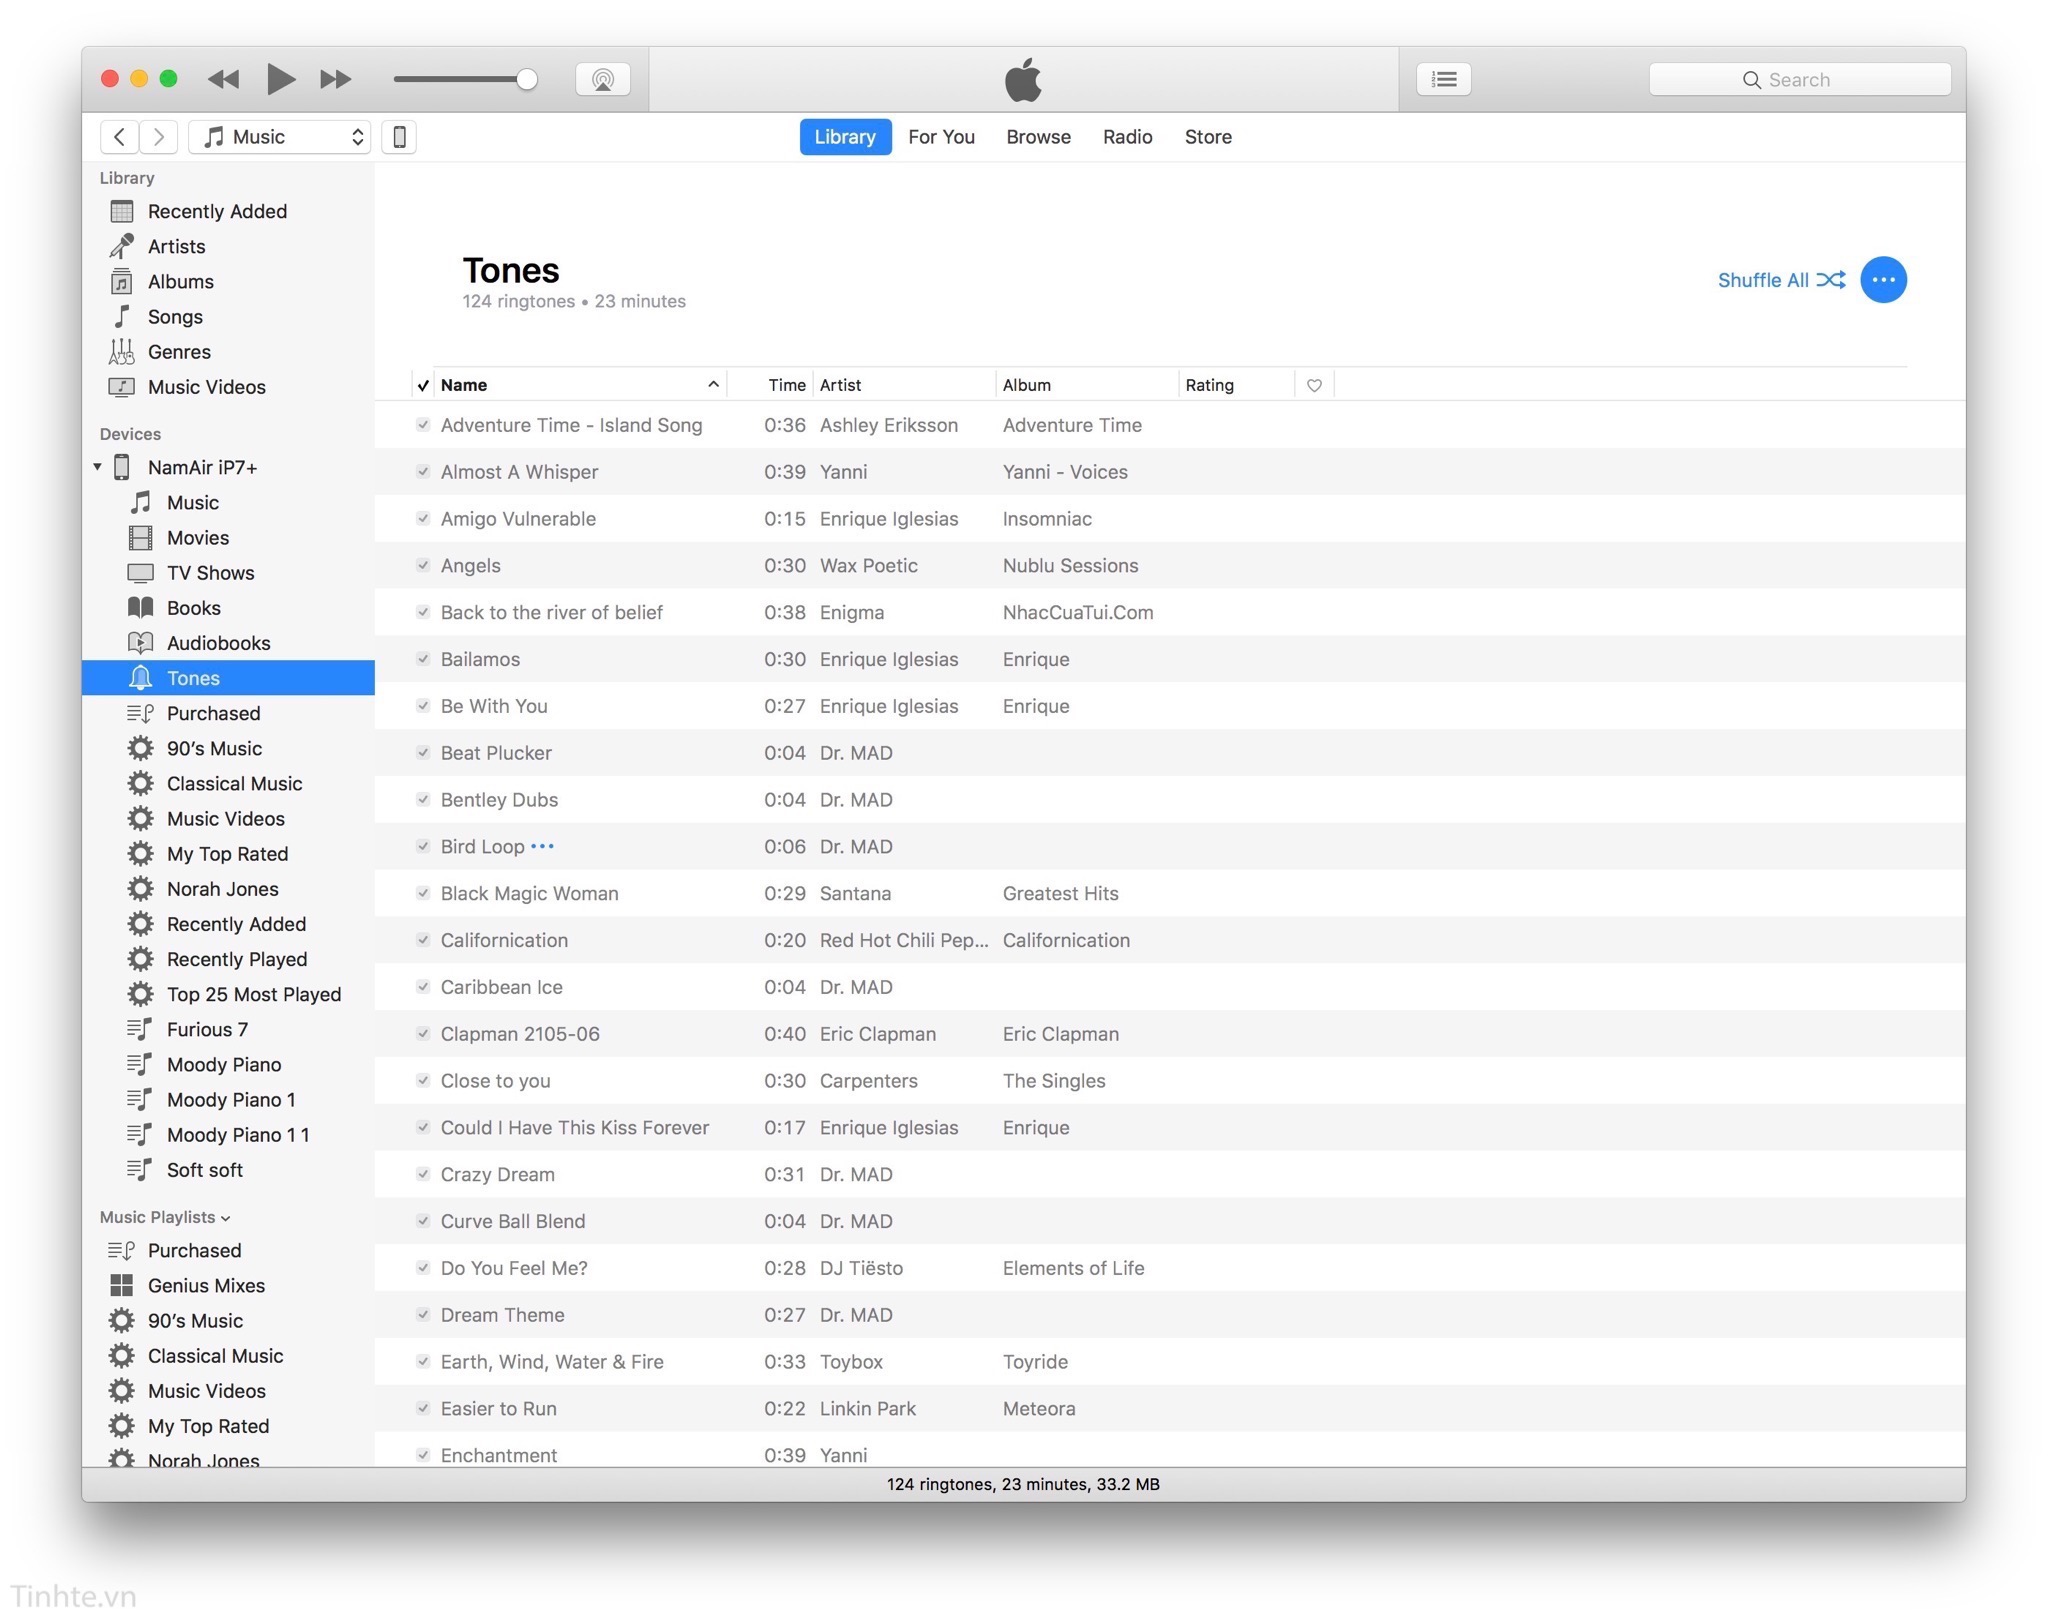Click the loved heart column header

[1314, 385]
